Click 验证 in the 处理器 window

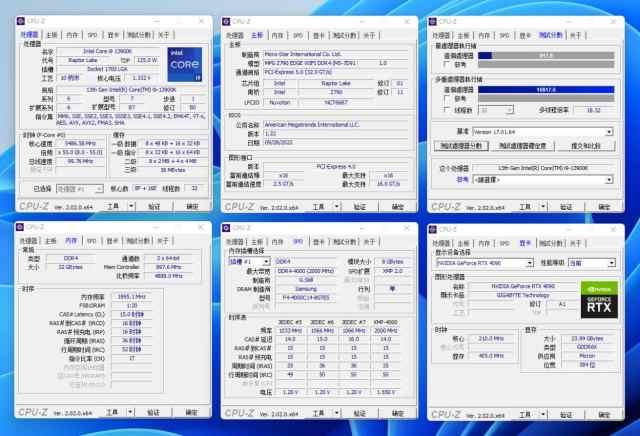(154, 207)
